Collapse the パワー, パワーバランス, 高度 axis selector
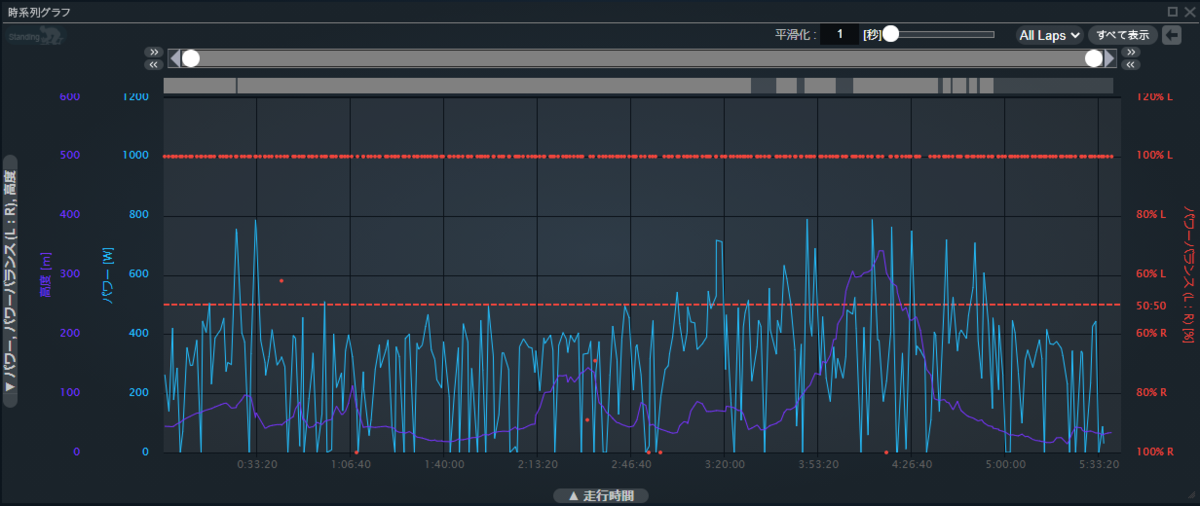 click(x=11, y=280)
